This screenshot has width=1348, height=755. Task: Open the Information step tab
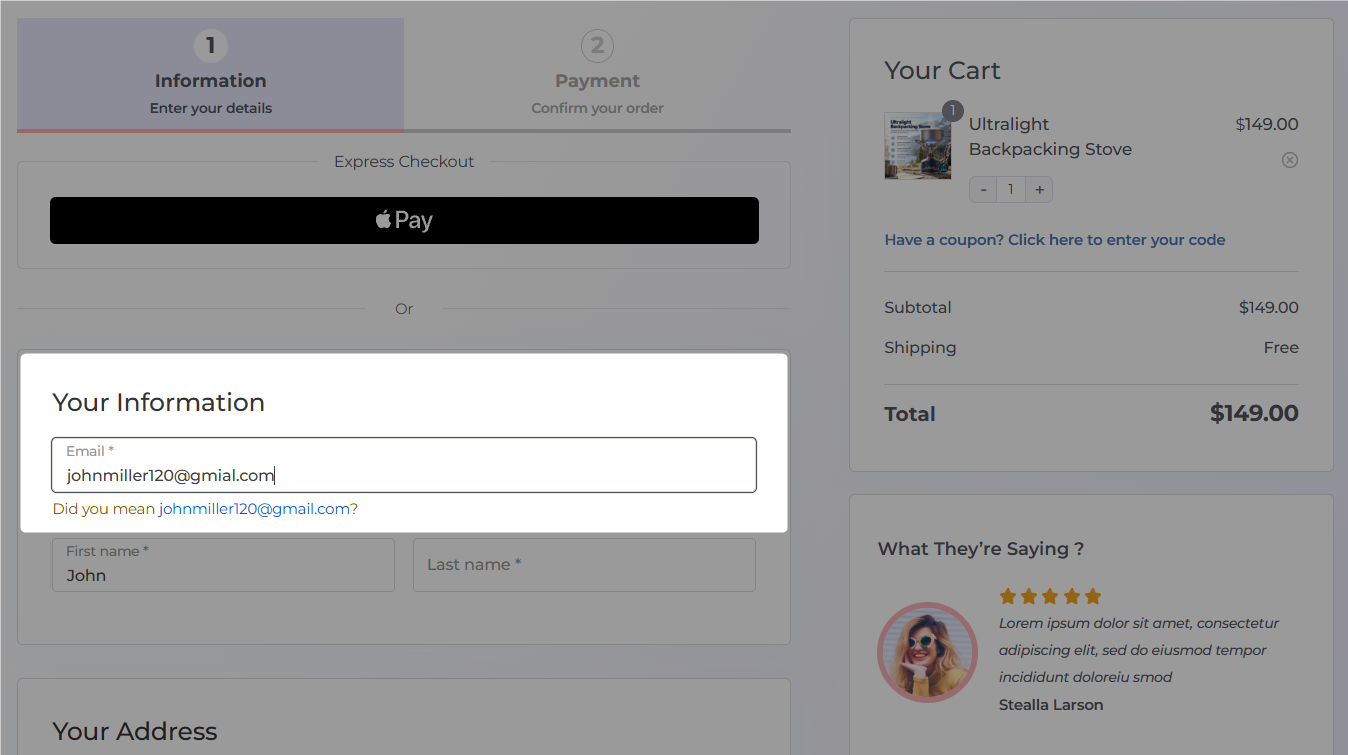210,74
